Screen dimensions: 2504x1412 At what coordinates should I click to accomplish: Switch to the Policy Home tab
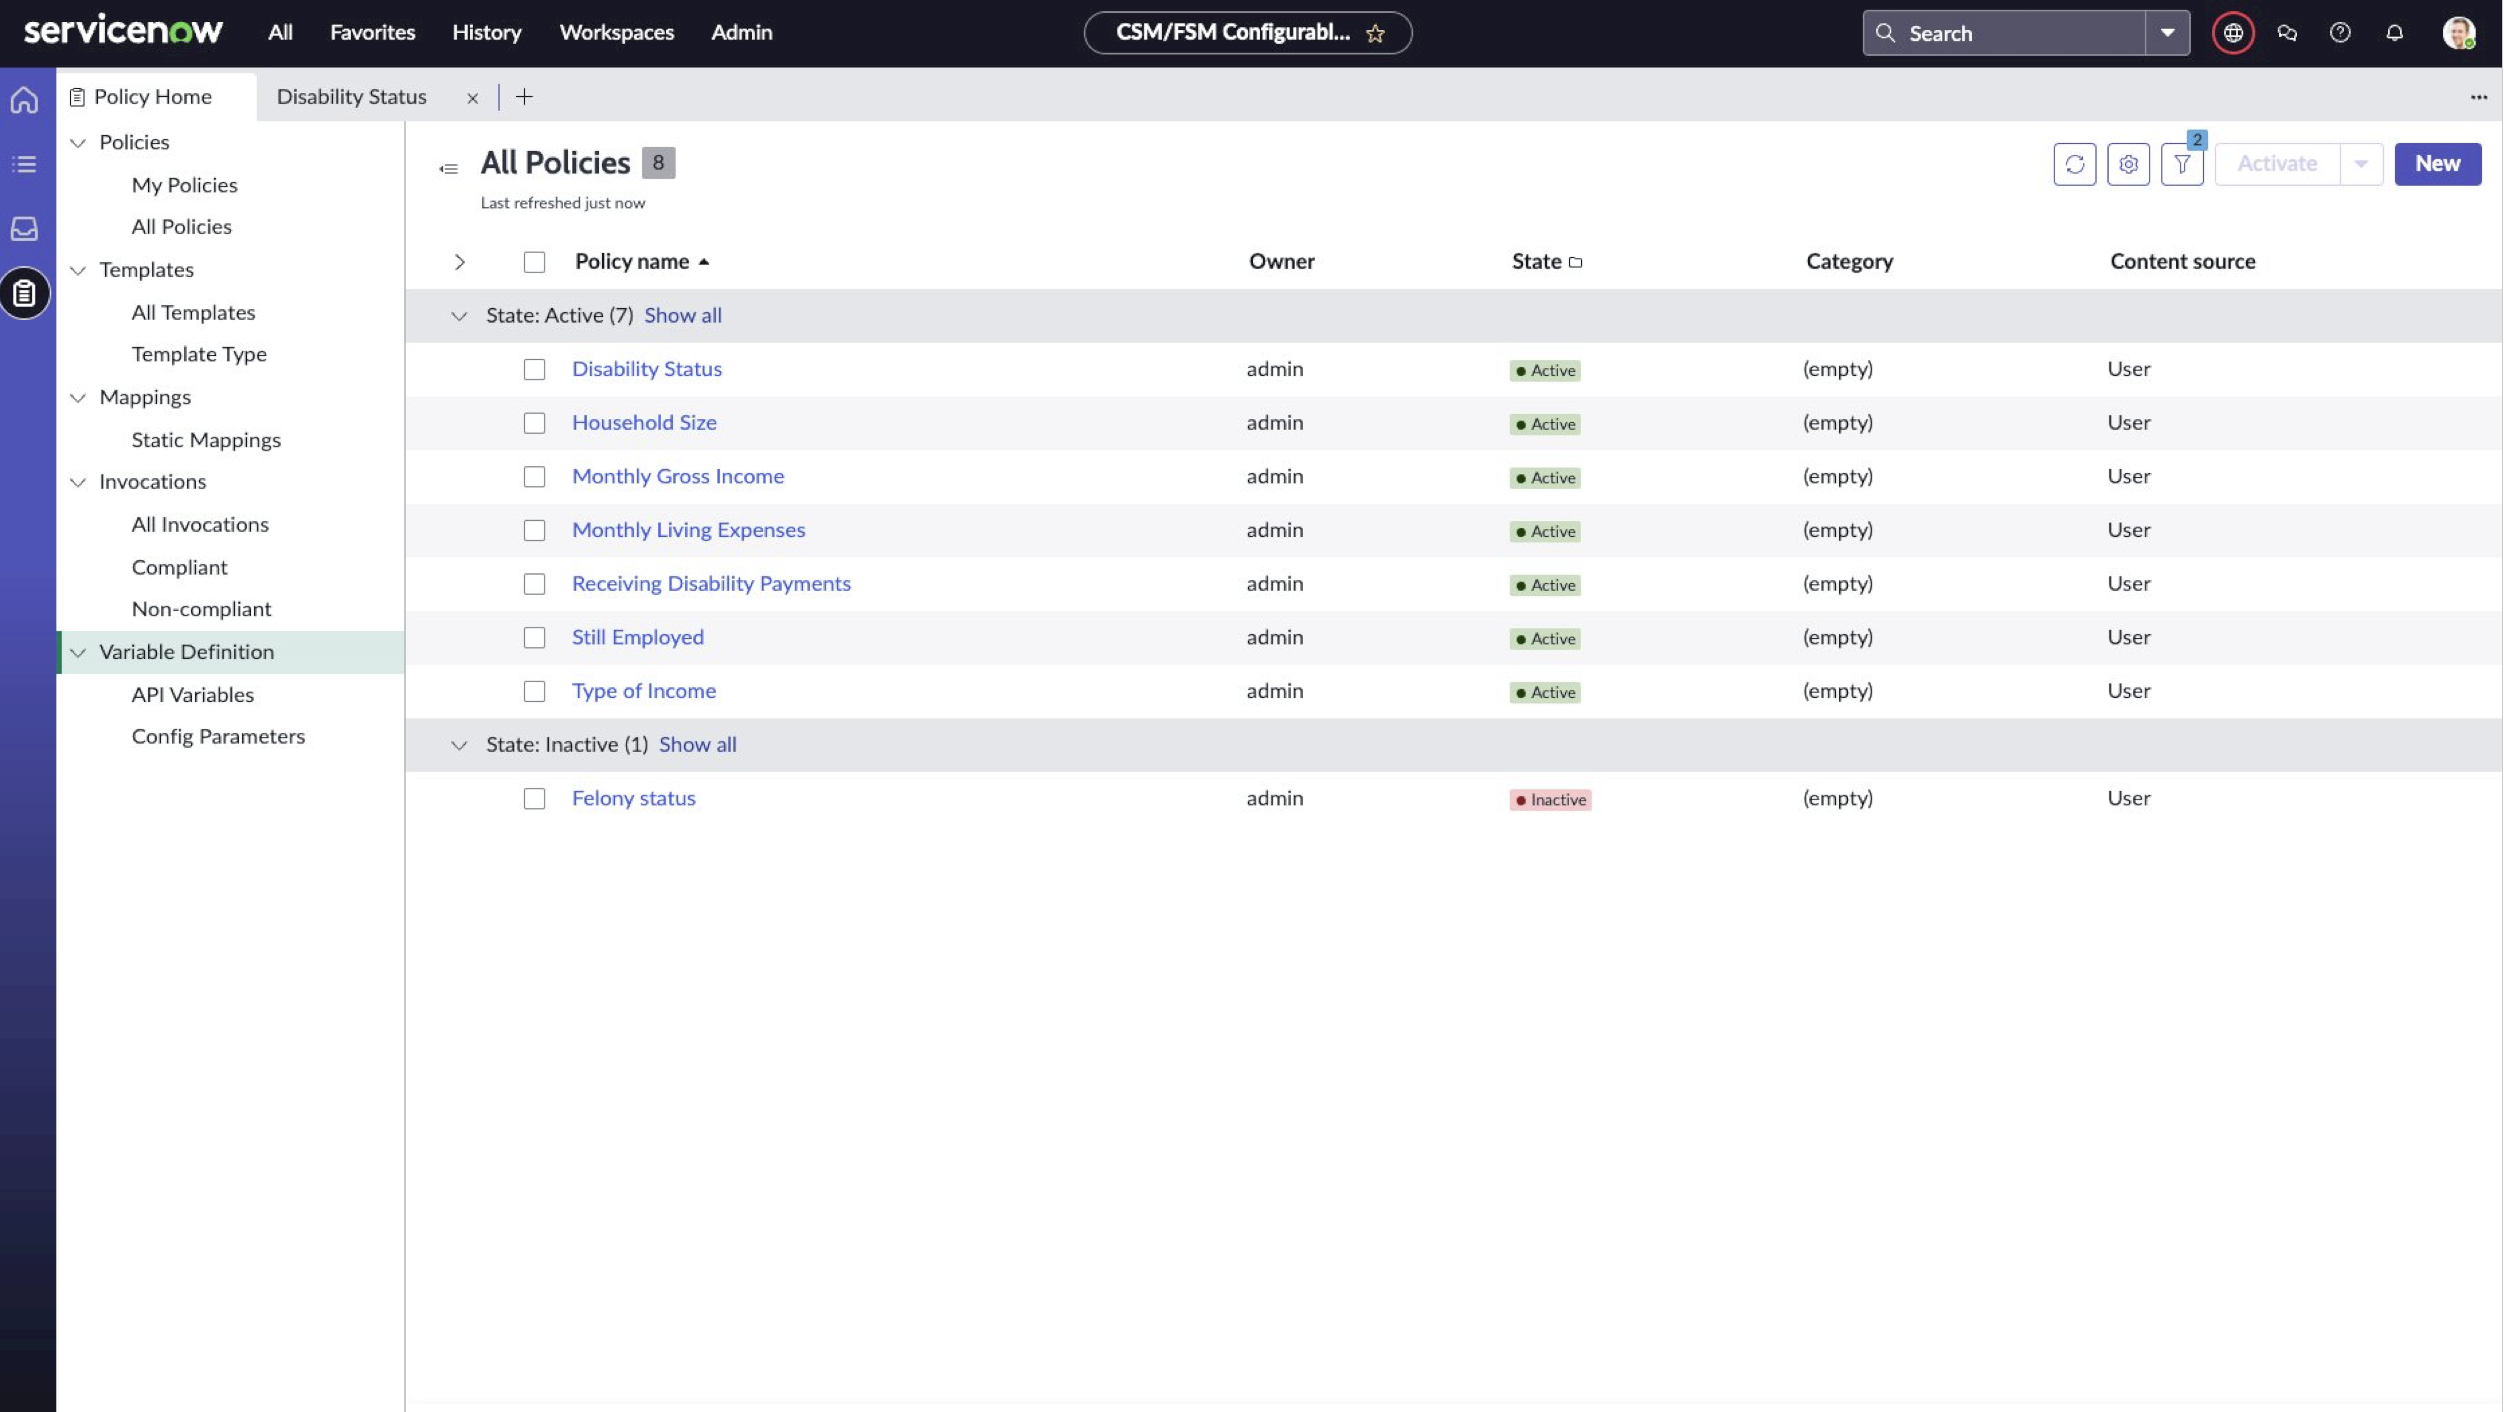coord(157,96)
